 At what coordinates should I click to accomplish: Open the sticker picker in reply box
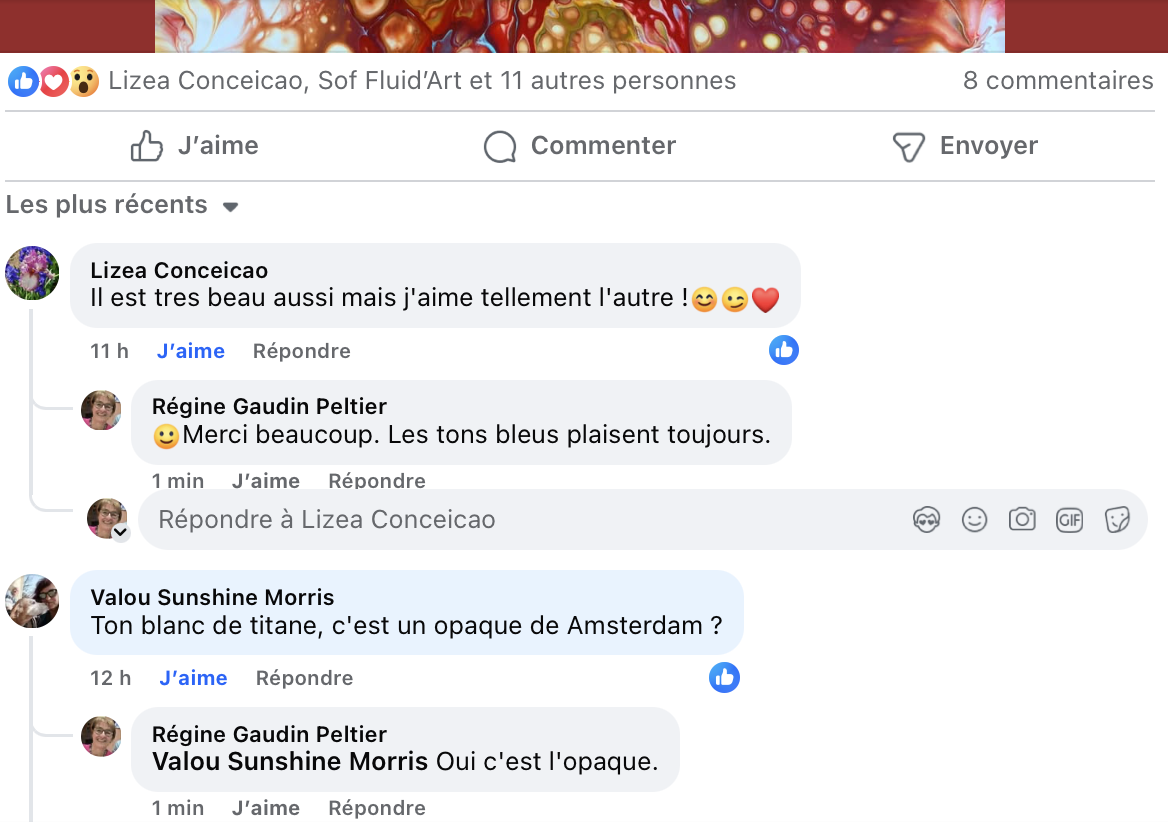1117,520
